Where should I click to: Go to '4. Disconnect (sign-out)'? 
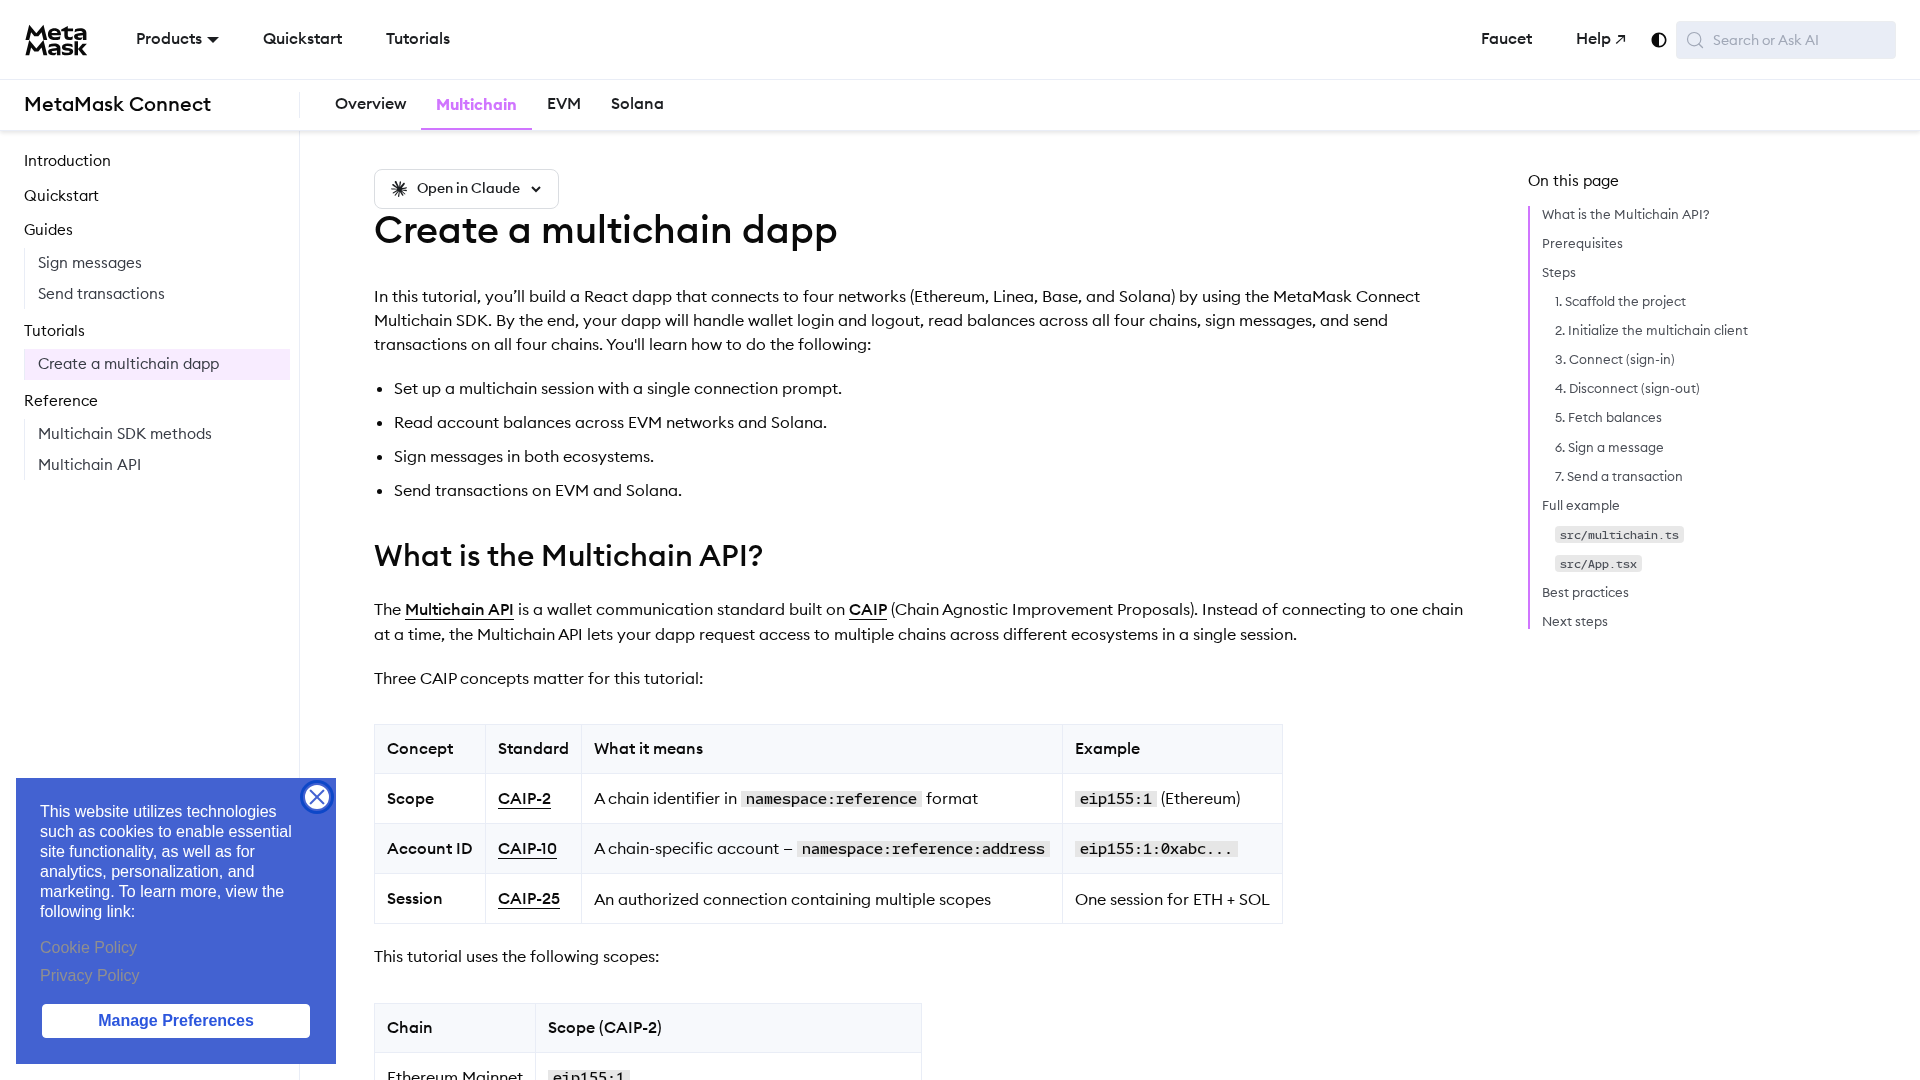coord(1627,389)
